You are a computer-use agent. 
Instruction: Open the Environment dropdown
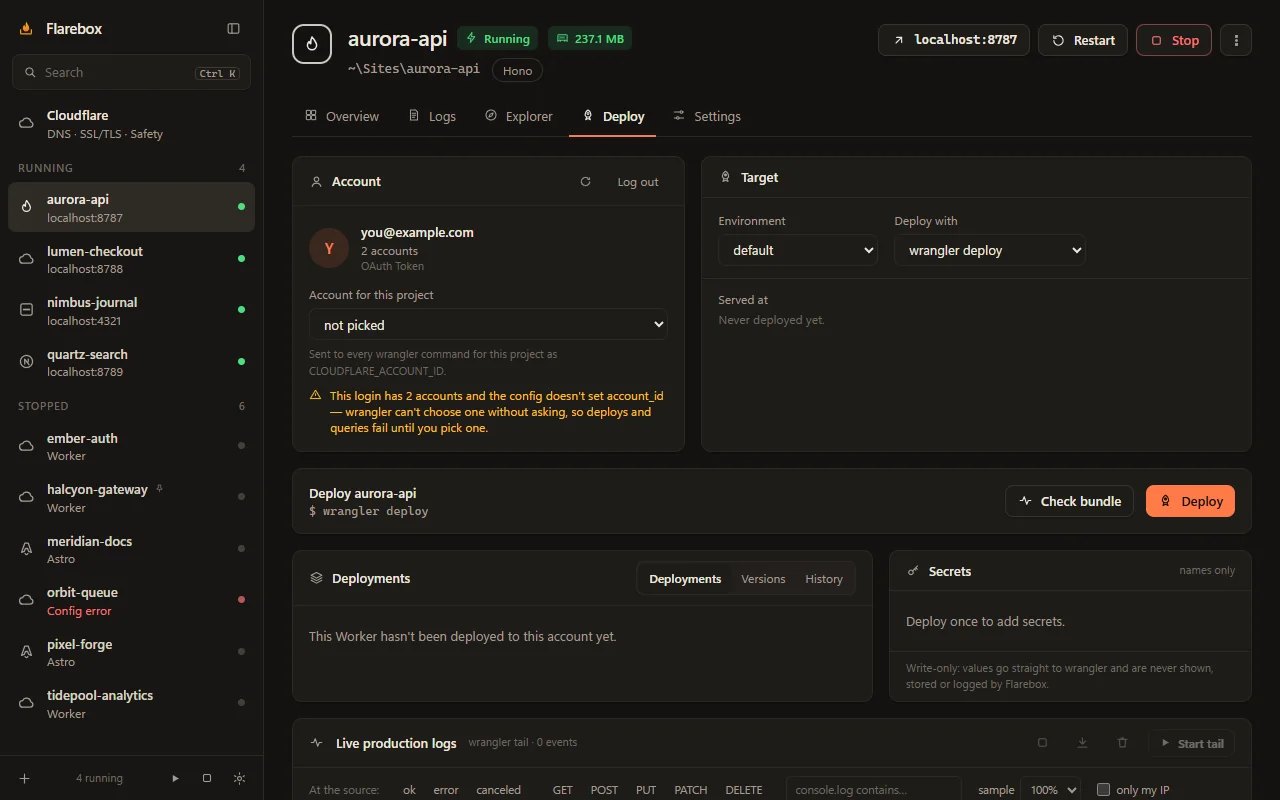(798, 250)
